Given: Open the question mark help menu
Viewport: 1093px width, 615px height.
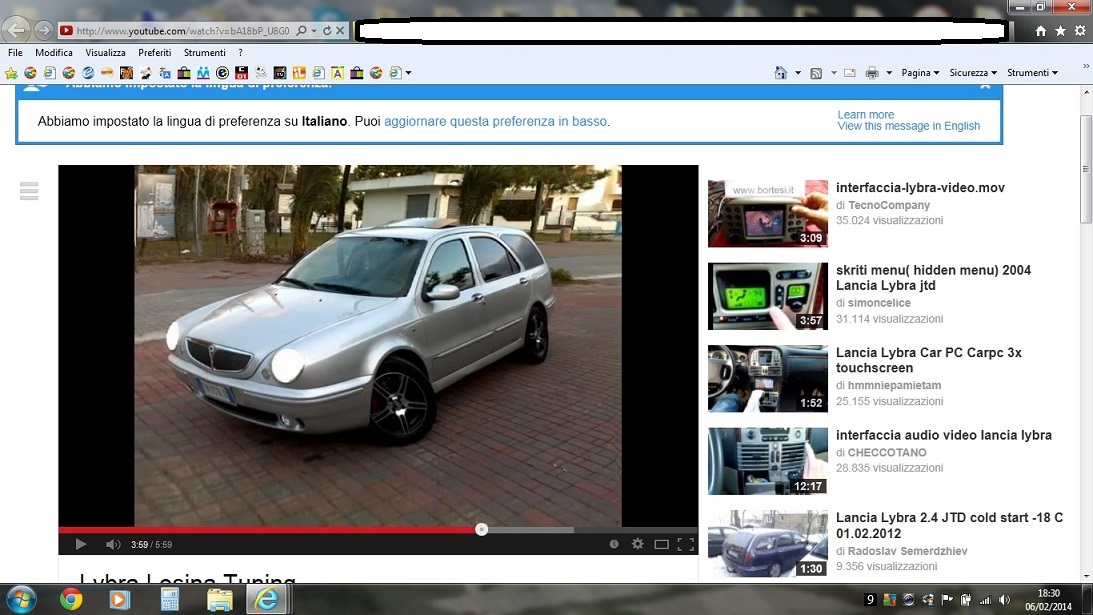Looking at the screenshot, I should click(x=240, y=52).
